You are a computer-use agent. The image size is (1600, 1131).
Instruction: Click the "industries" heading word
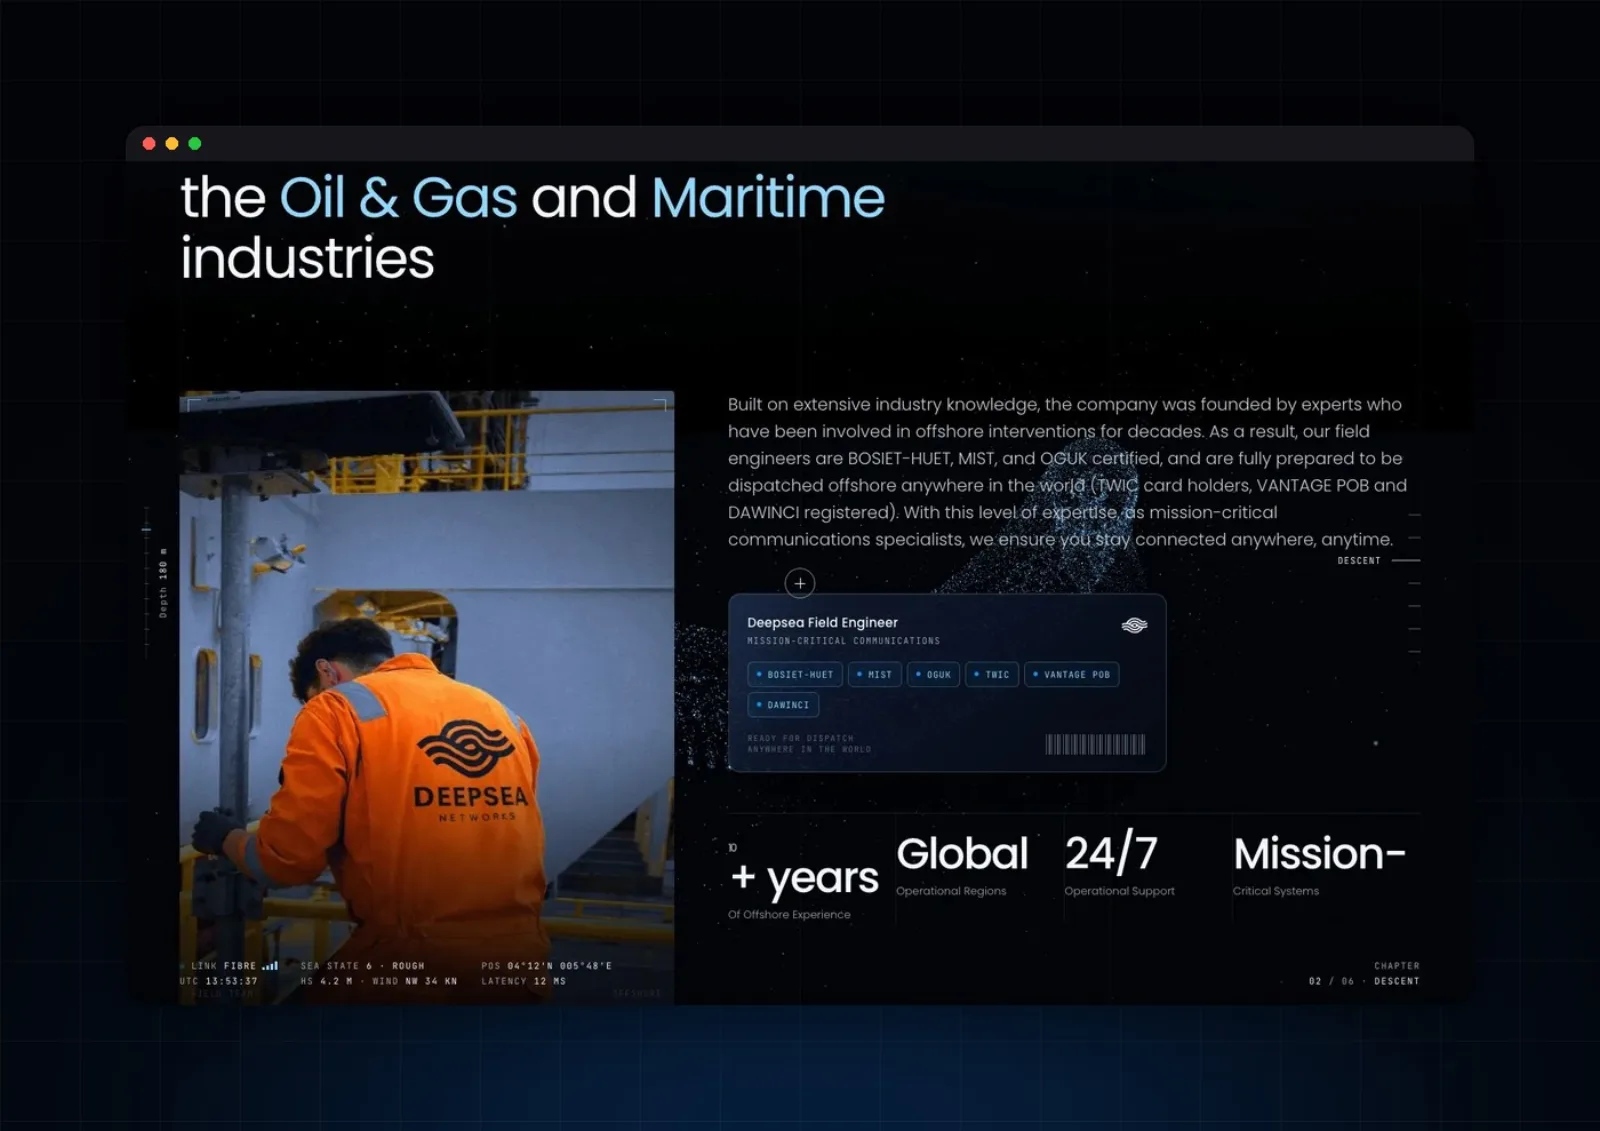pyautogui.click(x=308, y=259)
